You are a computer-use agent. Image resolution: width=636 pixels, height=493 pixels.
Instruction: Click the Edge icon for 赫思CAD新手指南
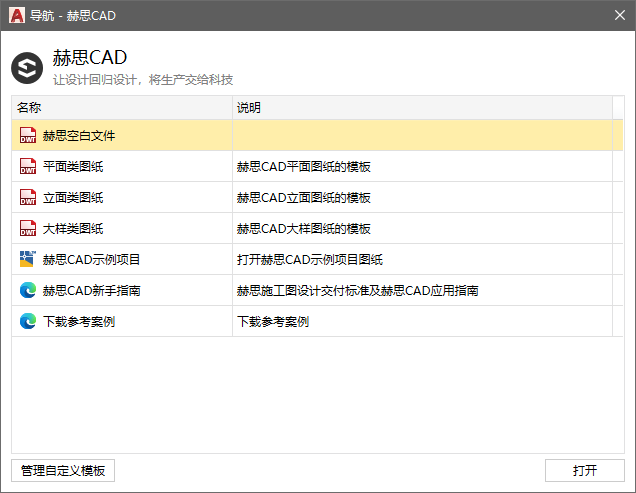coord(28,291)
